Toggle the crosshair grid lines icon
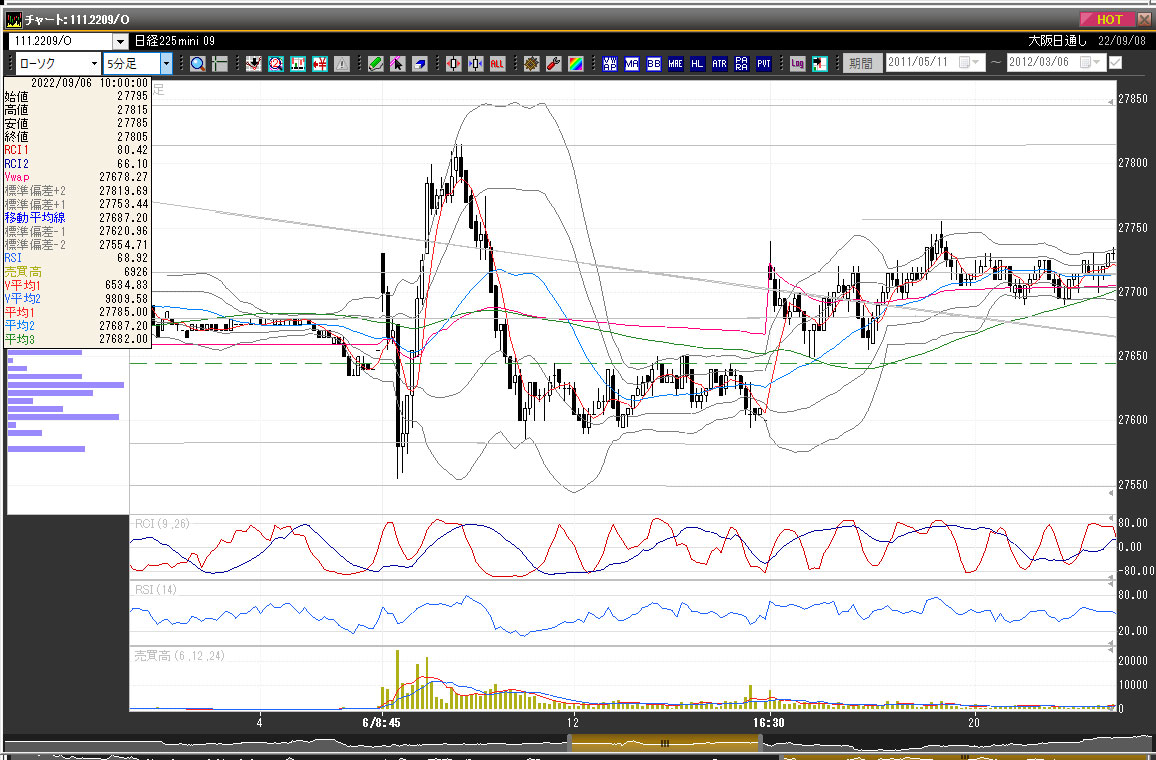Viewport: 1156px width, 760px height. click(220, 64)
